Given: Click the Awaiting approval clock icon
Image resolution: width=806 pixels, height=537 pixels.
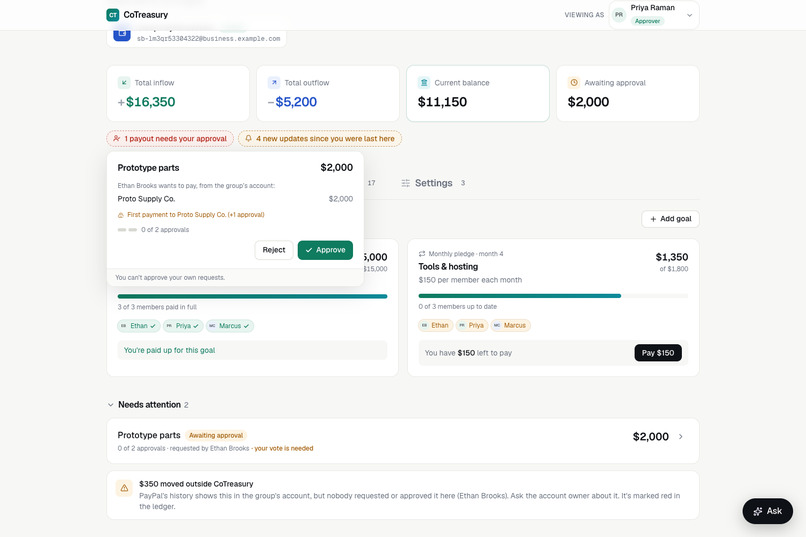Looking at the screenshot, I should click(x=574, y=83).
